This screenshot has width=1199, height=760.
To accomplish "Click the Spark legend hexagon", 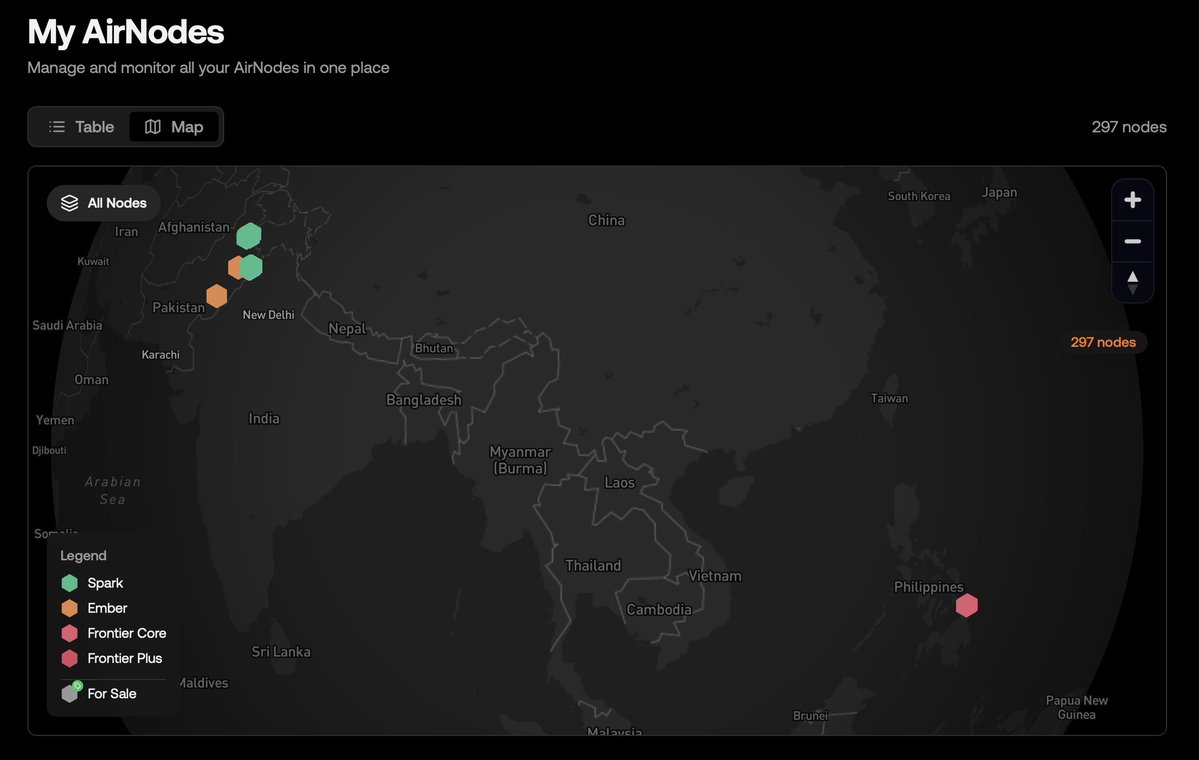I will click(x=70, y=583).
